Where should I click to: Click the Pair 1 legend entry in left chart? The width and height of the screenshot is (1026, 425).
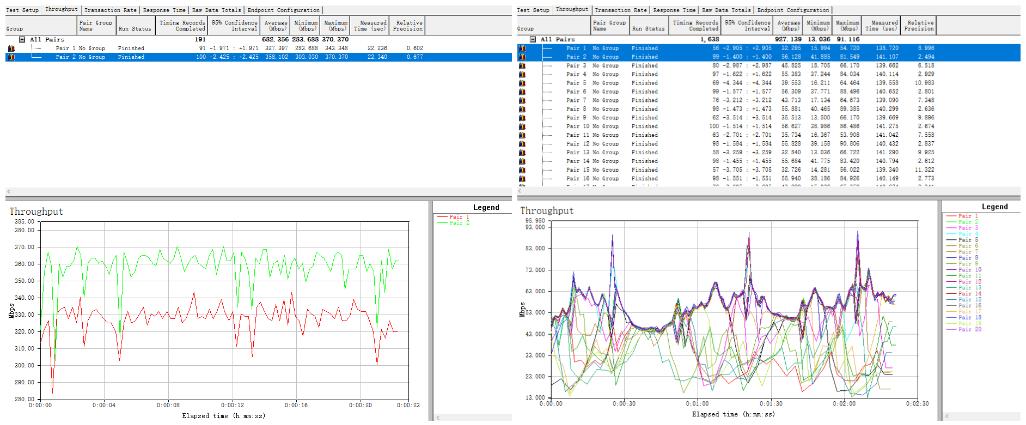[x=460, y=218]
